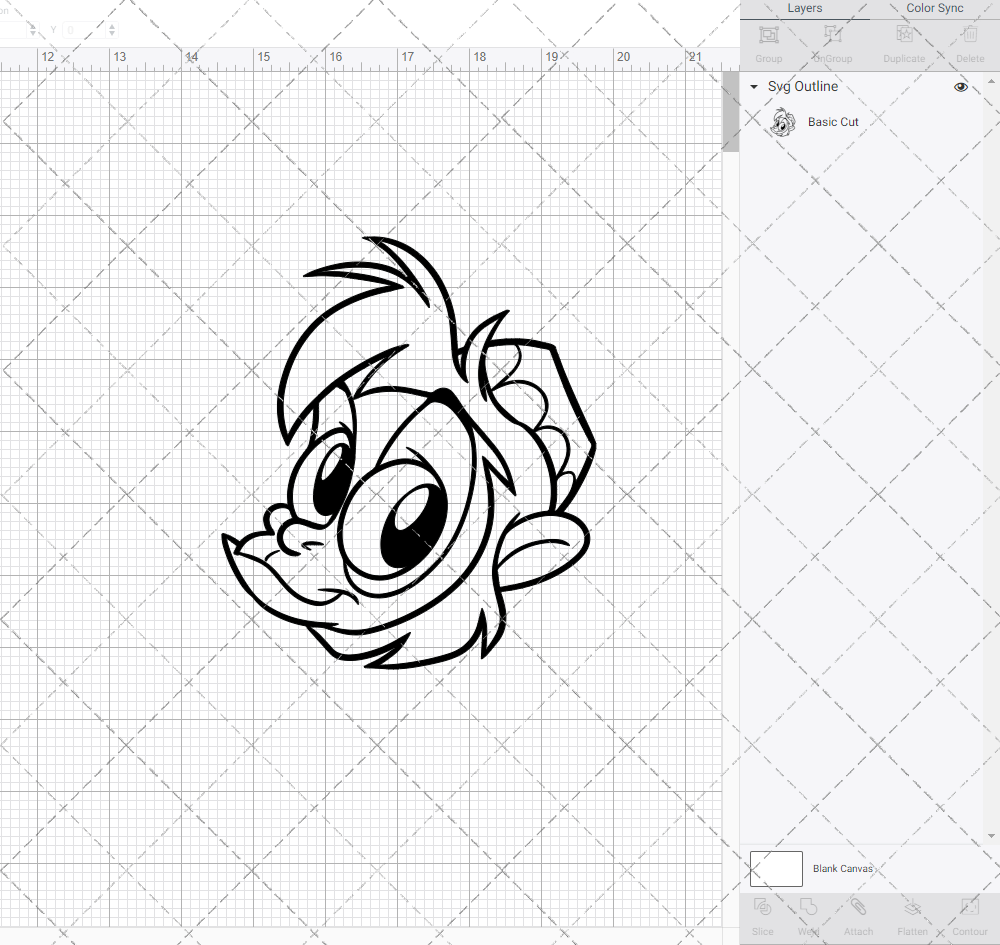Select the Svg Outline layer title
1000x945 pixels.
[802, 87]
